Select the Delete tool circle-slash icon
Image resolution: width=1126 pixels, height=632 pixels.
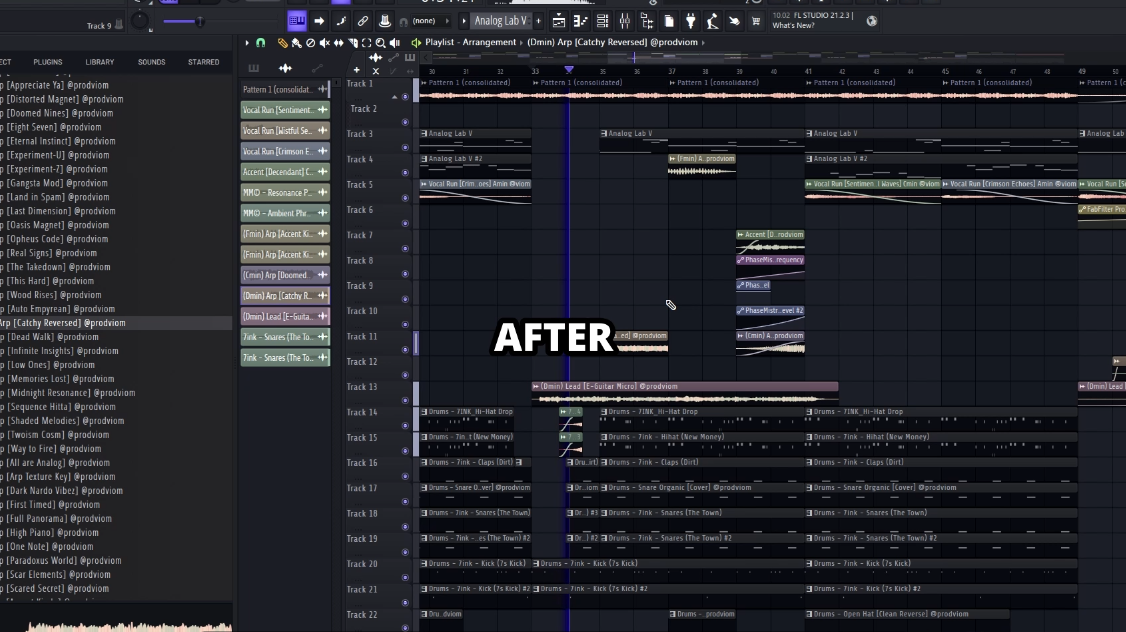click(x=311, y=43)
